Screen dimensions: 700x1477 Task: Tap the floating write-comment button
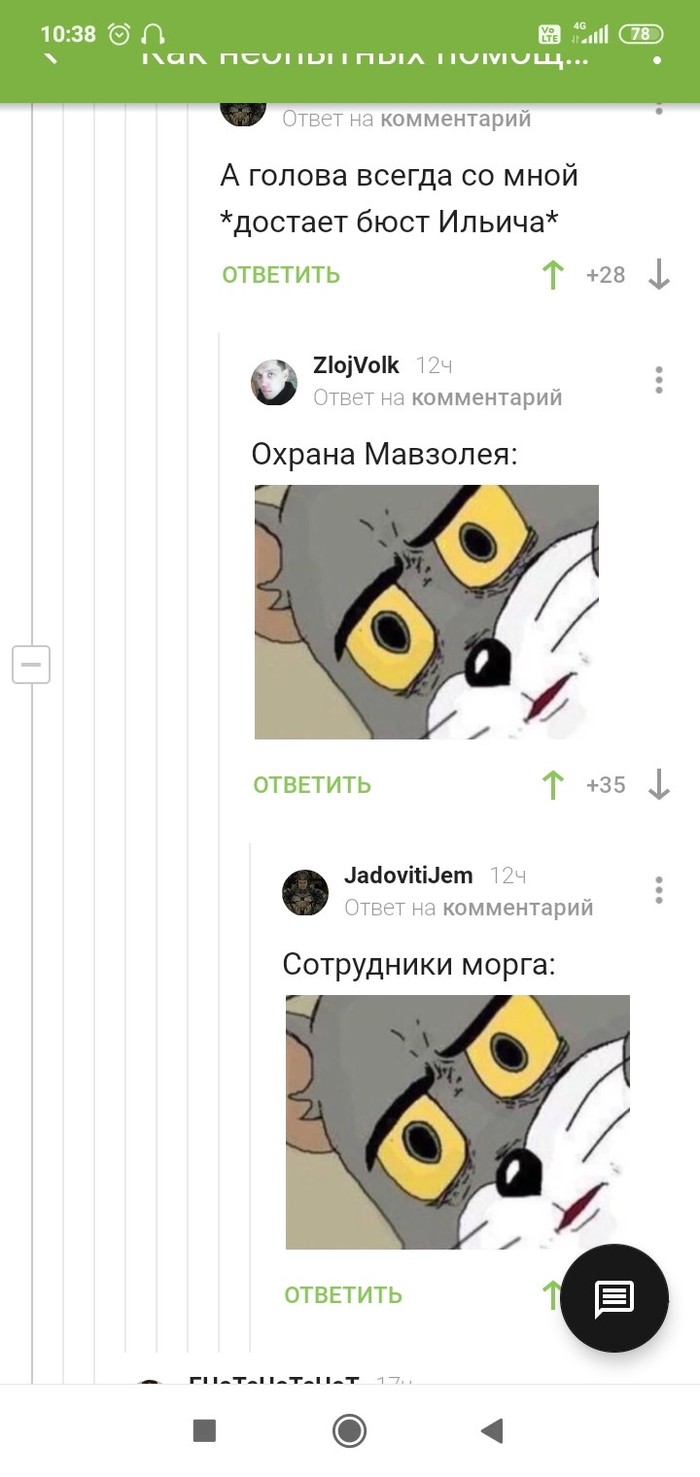click(x=614, y=1298)
